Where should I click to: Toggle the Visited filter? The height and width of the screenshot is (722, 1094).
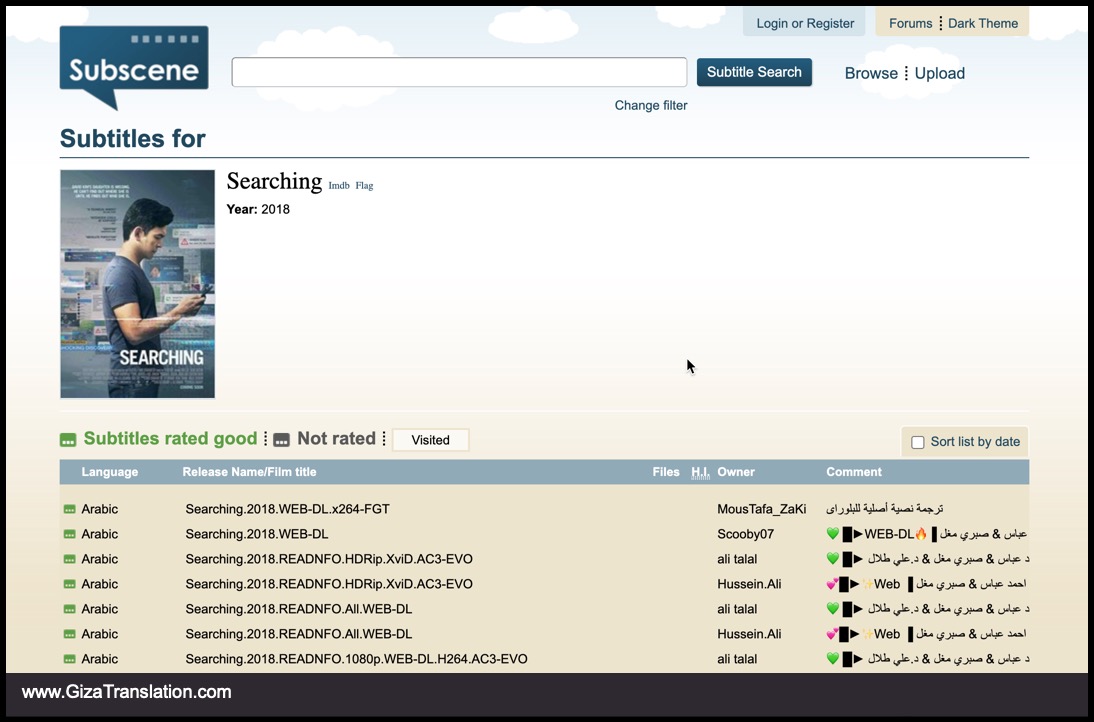click(430, 440)
